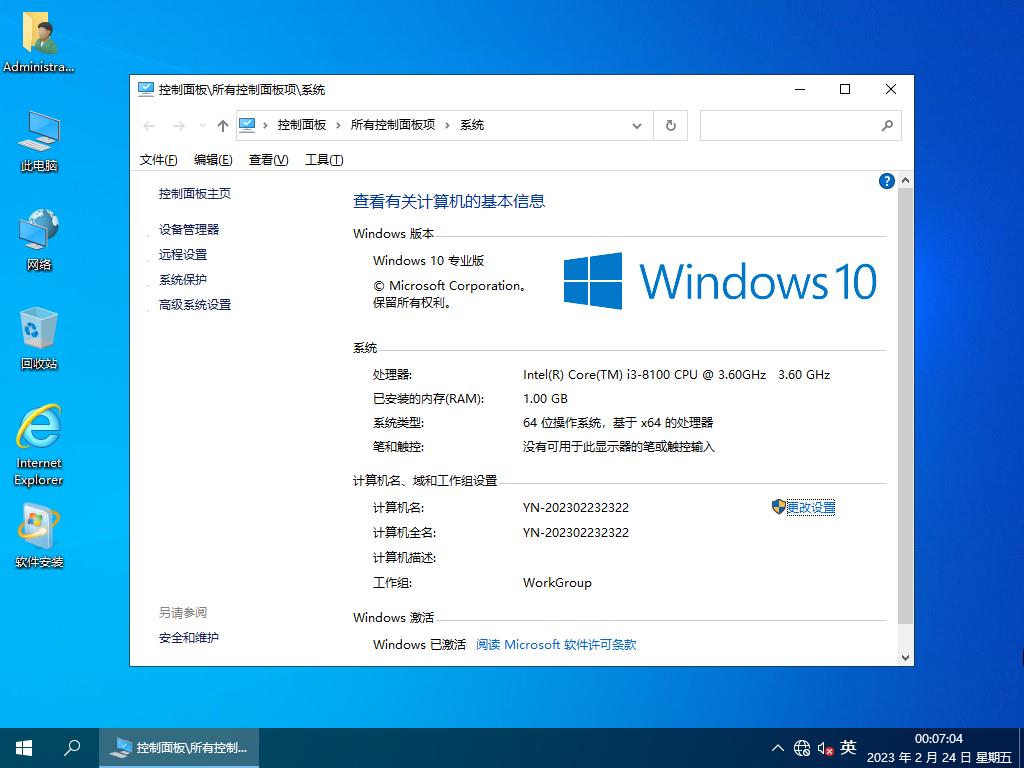Open the 工具(T) menu
The height and width of the screenshot is (768, 1024).
pos(323,160)
